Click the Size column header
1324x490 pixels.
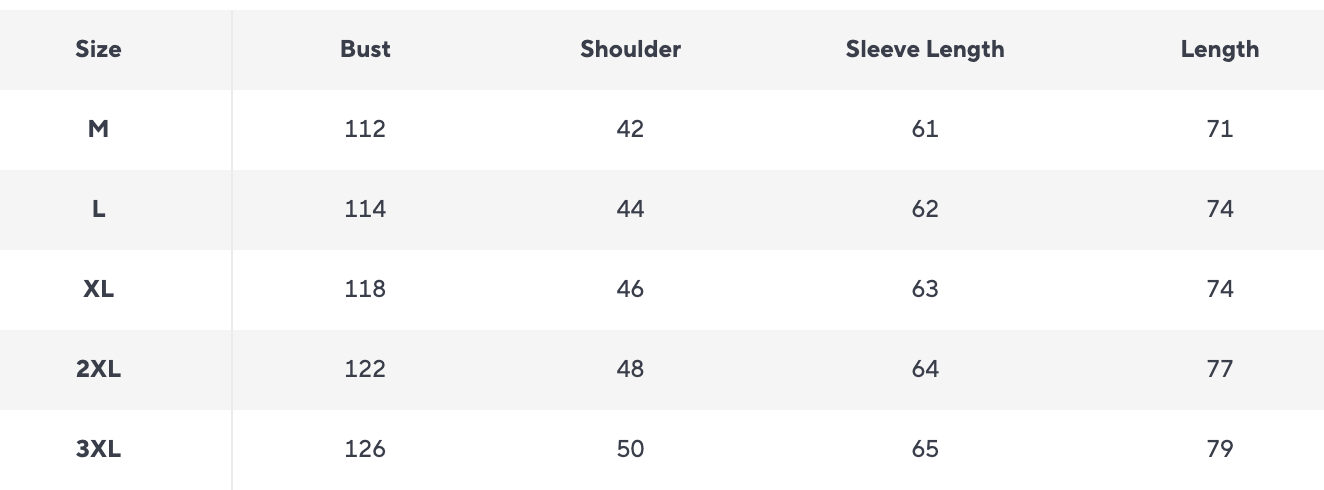tap(98, 49)
